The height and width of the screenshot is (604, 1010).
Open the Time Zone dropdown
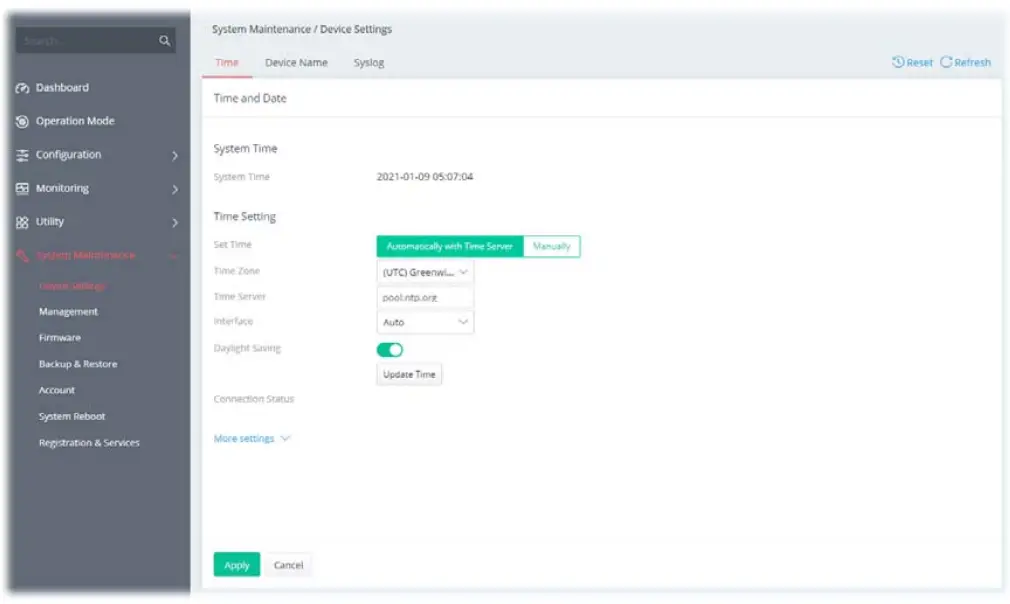tap(425, 272)
